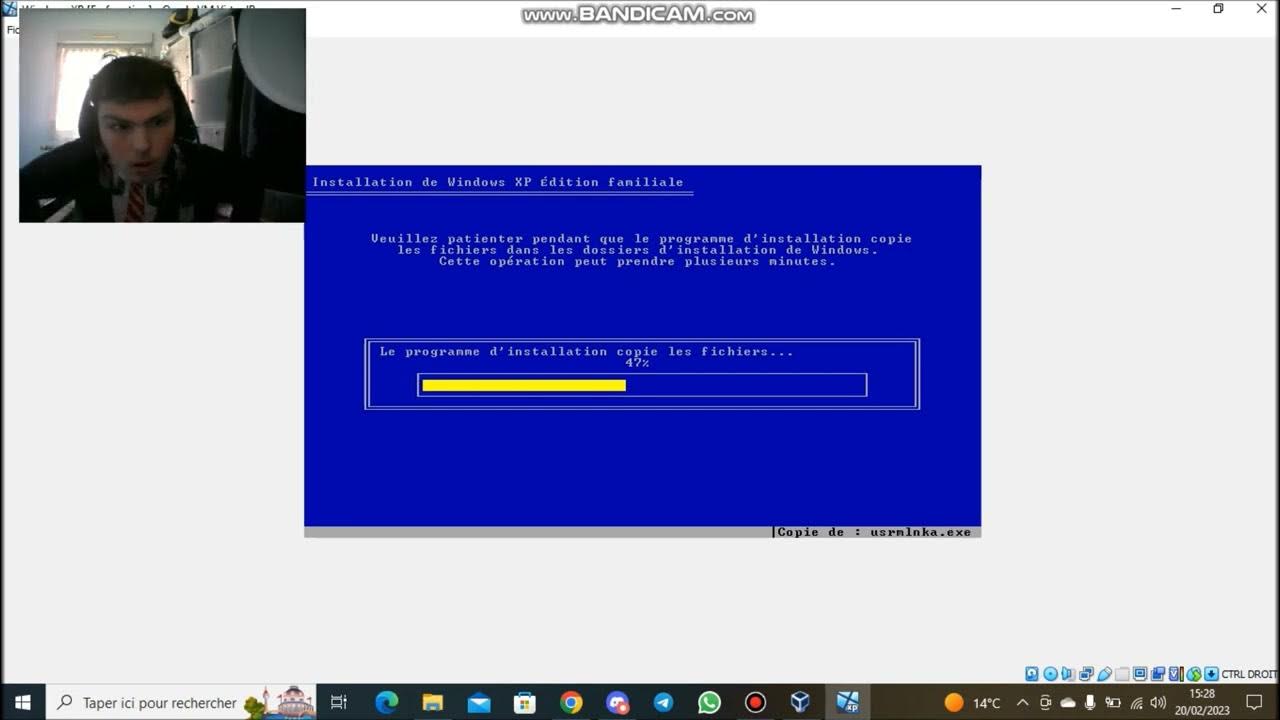
Task: Click the CTRL DROITE host key label
Action: tap(1249, 674)
